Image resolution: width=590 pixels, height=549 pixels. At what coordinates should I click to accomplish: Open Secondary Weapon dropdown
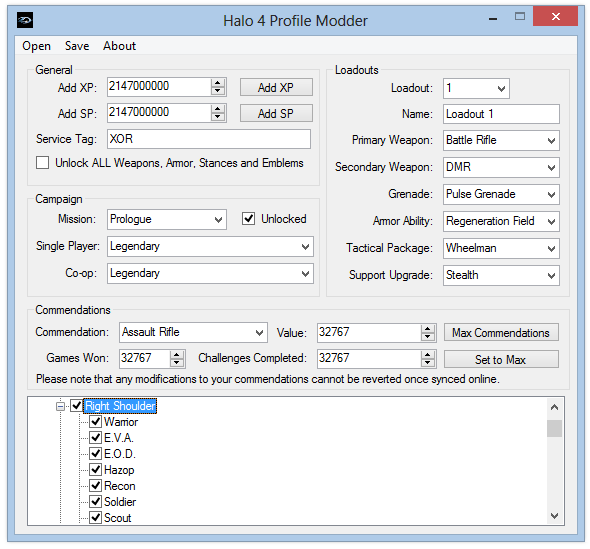[x=501, y=167]
